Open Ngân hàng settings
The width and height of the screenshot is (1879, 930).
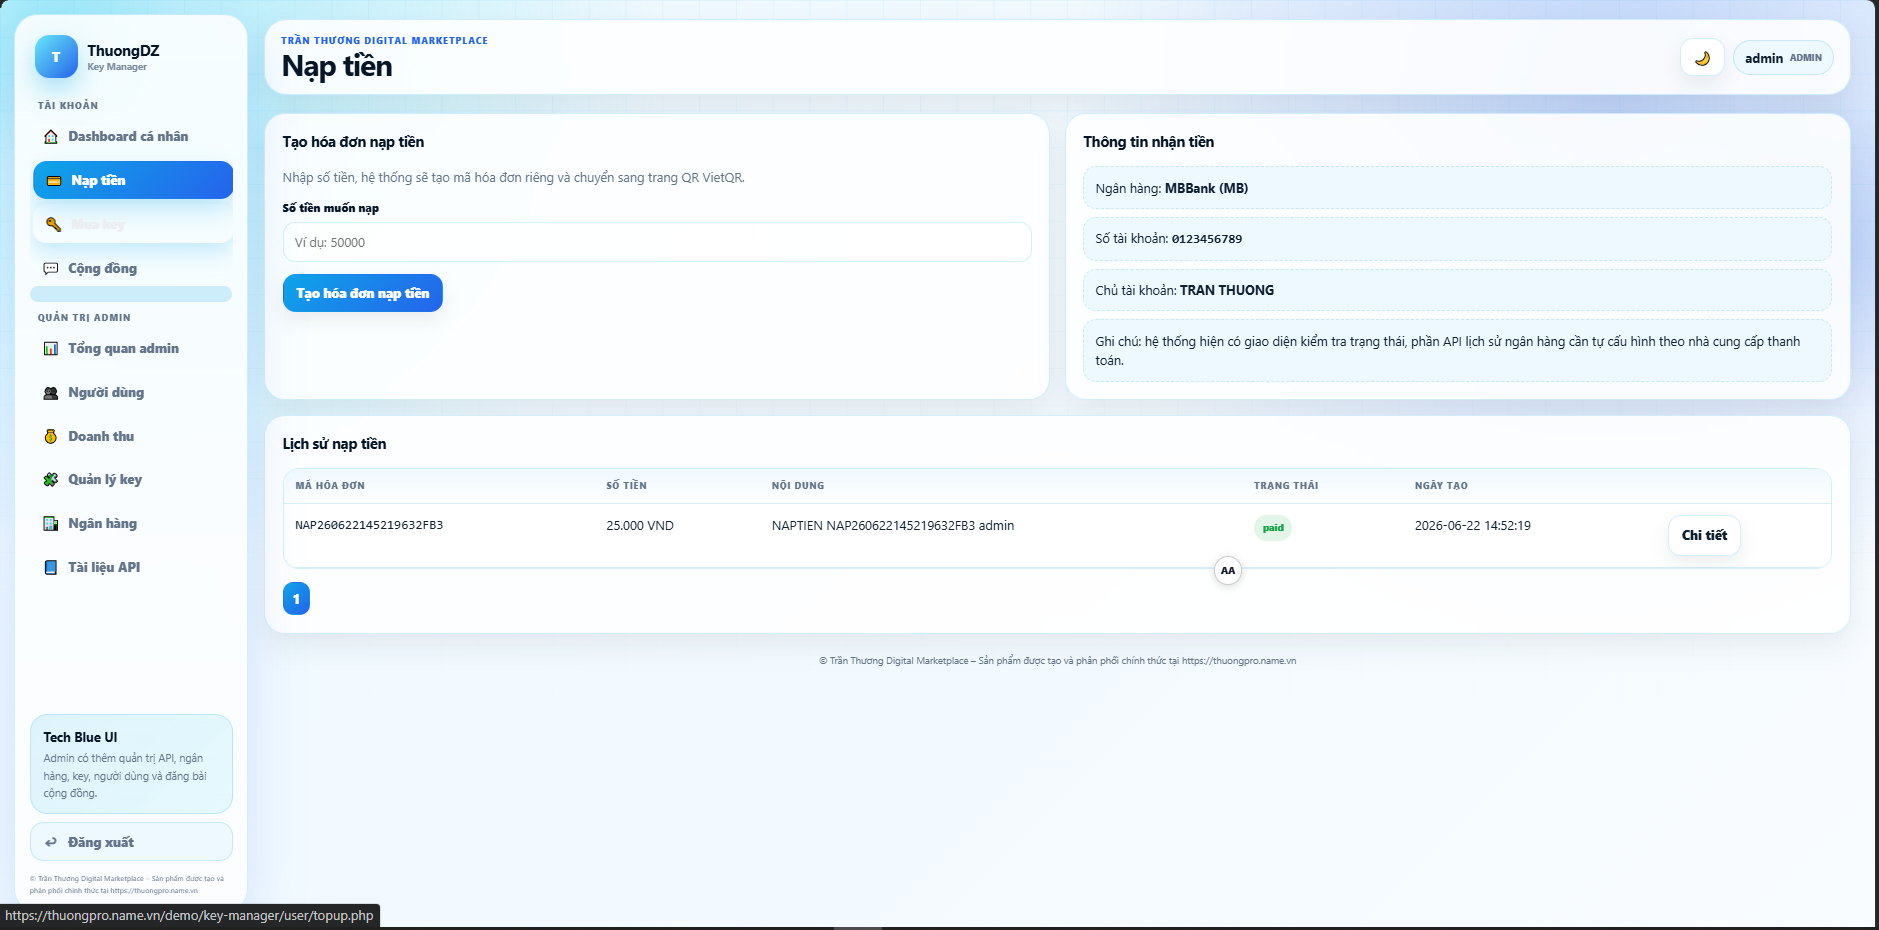[x=132, y=524]
